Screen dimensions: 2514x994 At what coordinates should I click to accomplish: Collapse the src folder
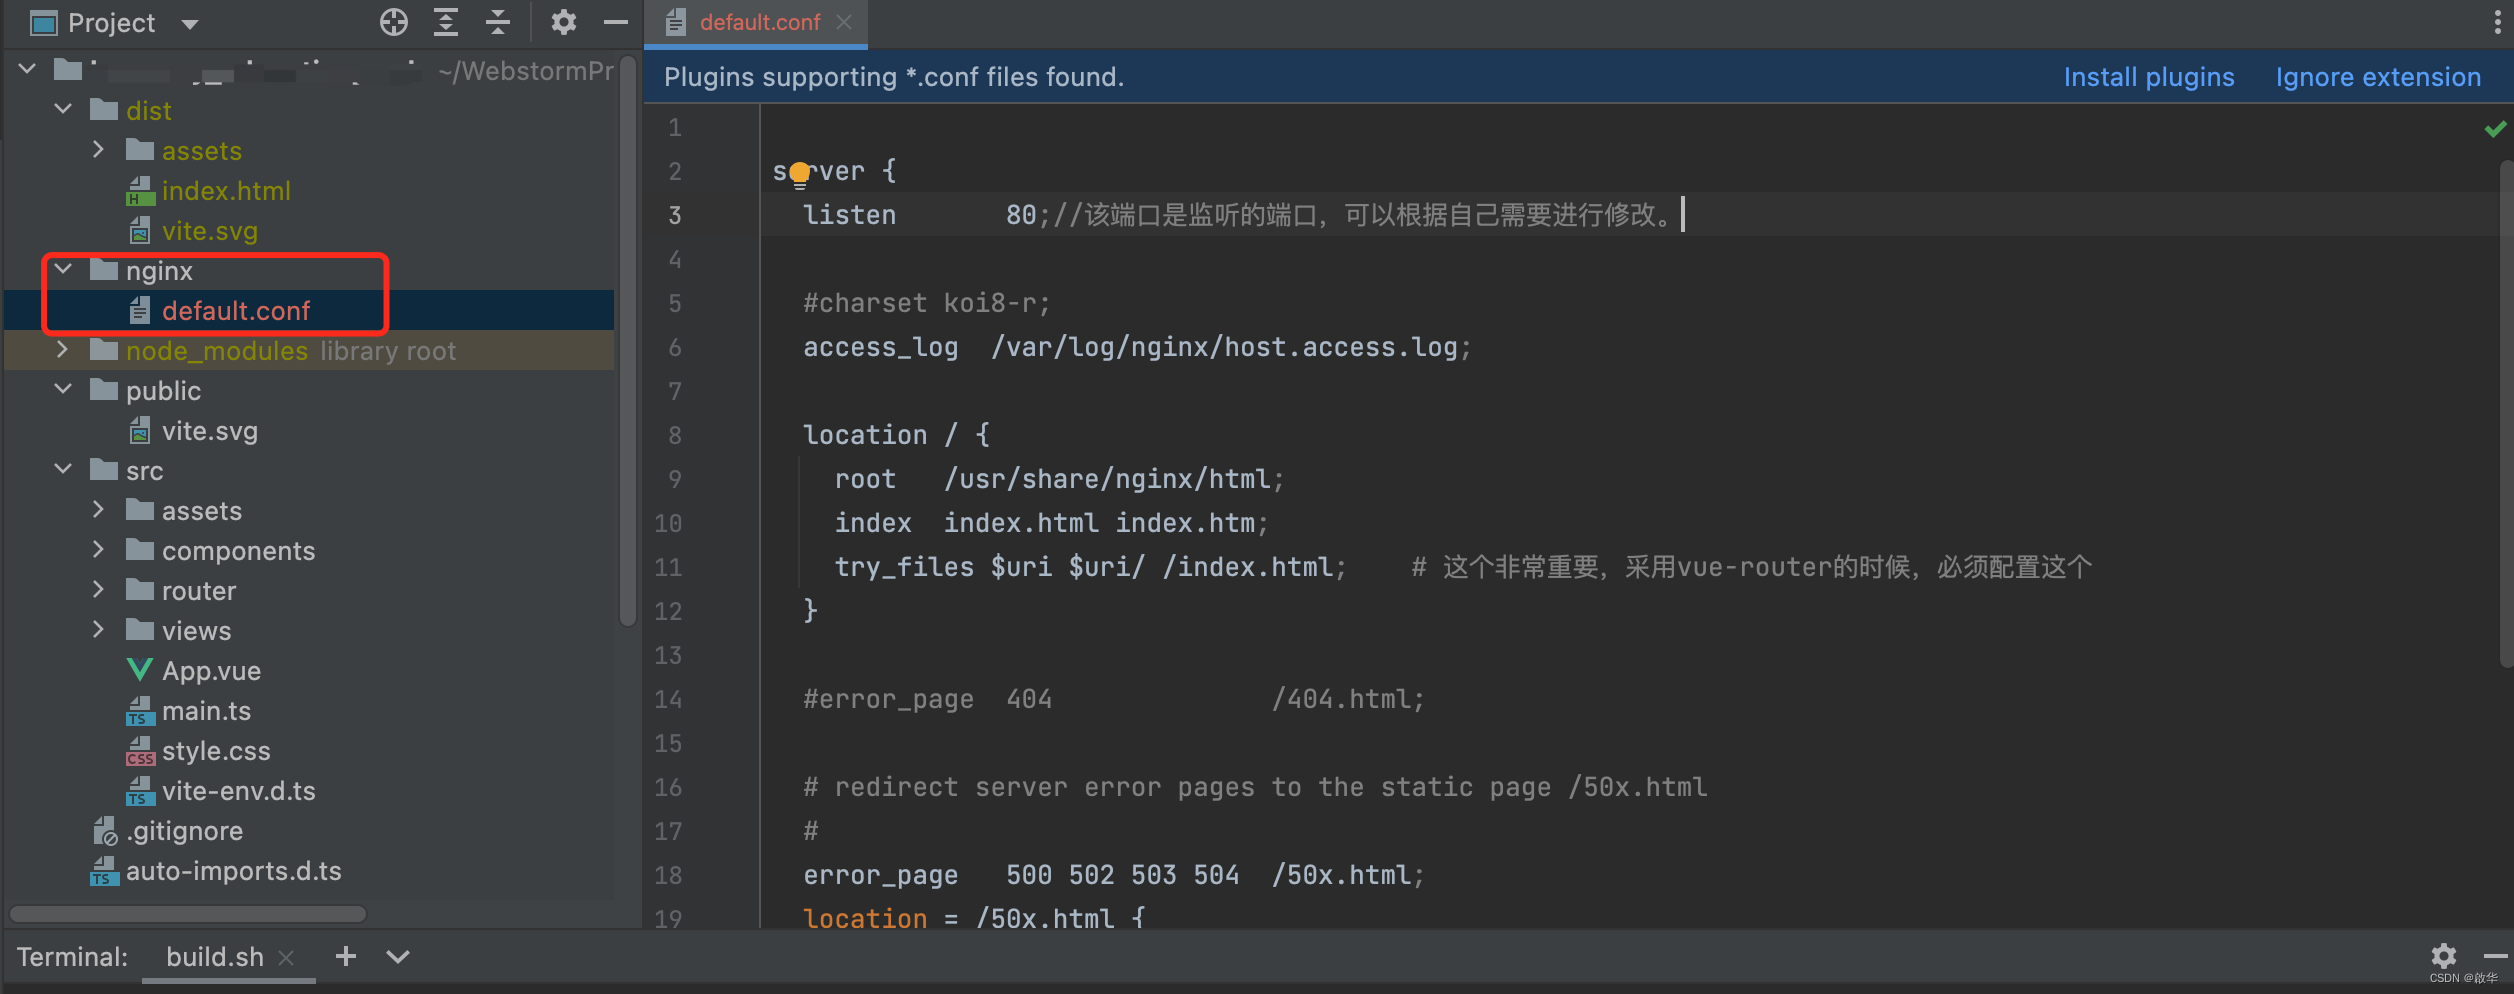pyautogui.click(x=63, y=469)
